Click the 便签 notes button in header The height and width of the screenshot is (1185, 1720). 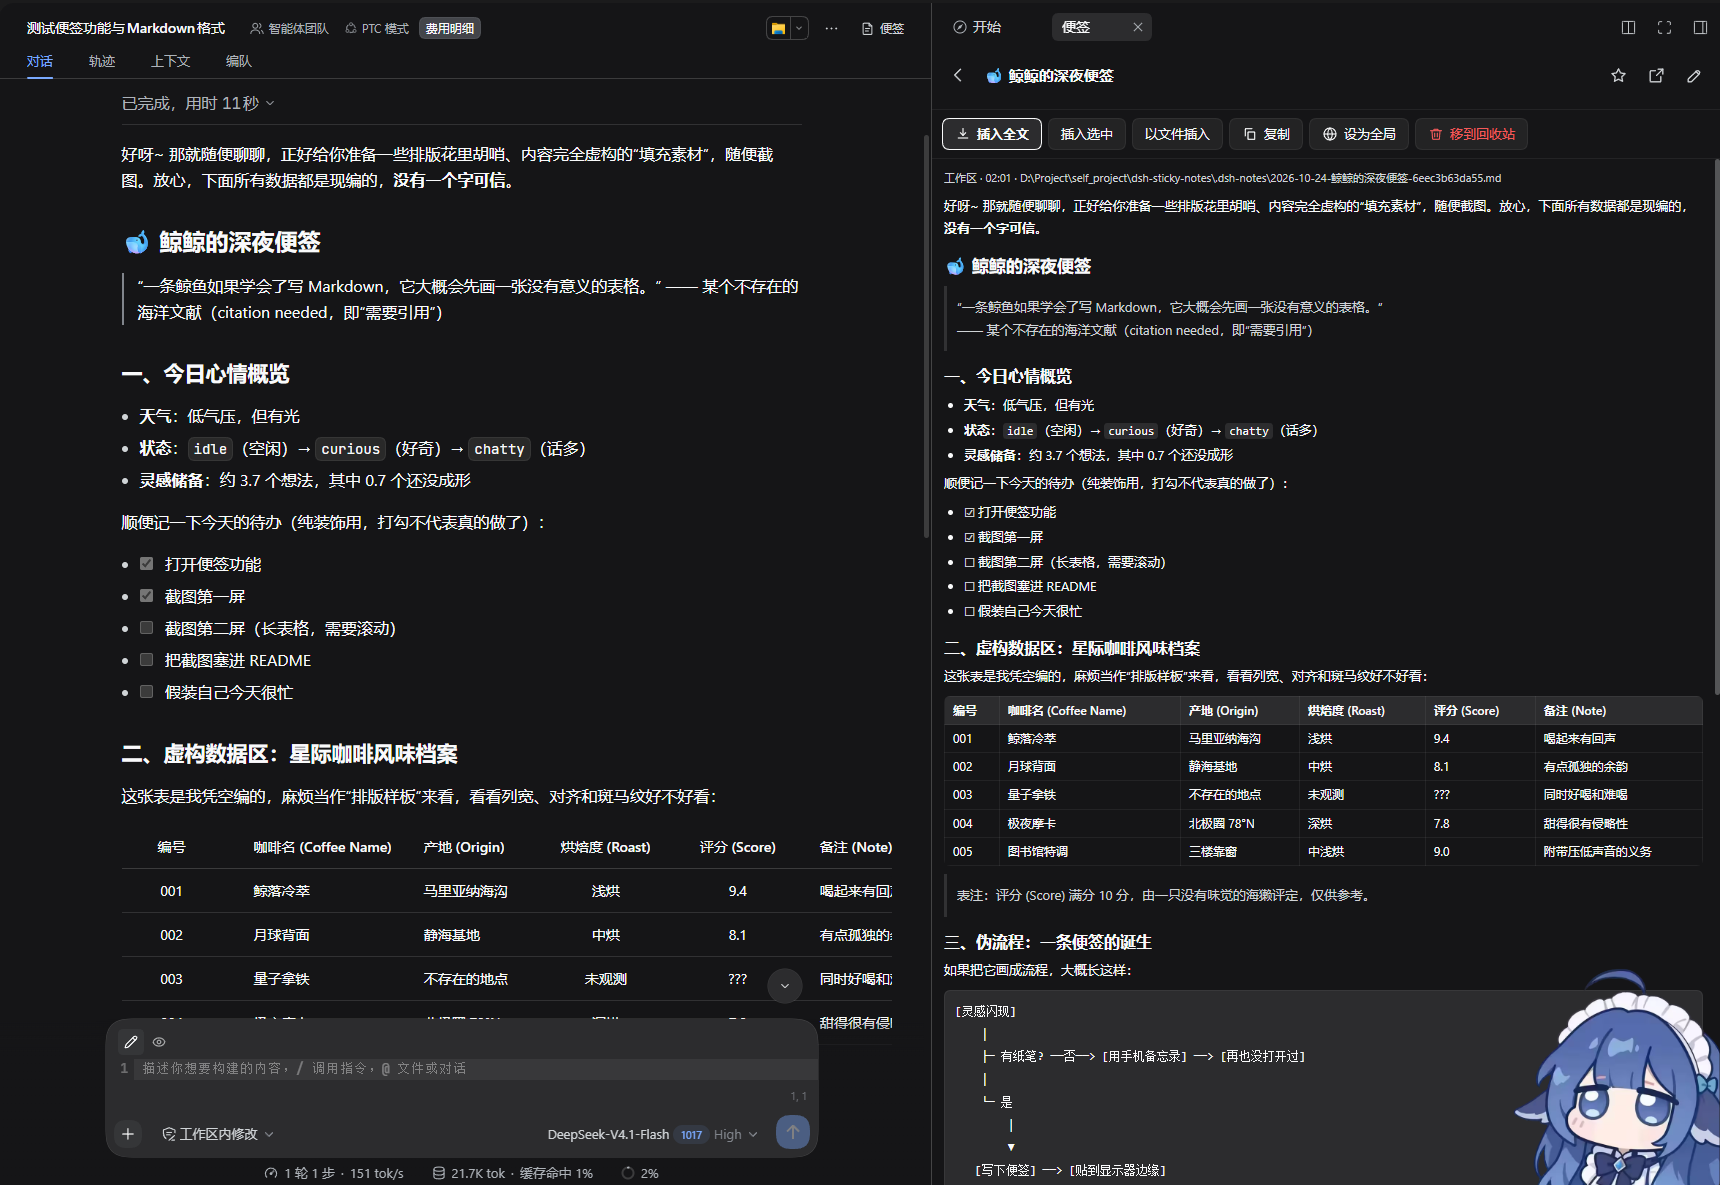[x=883, y=28]
